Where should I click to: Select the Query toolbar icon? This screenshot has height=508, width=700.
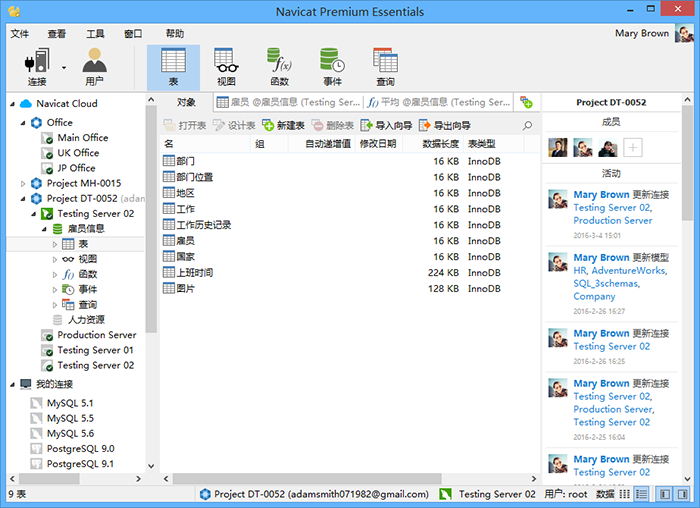385,67
